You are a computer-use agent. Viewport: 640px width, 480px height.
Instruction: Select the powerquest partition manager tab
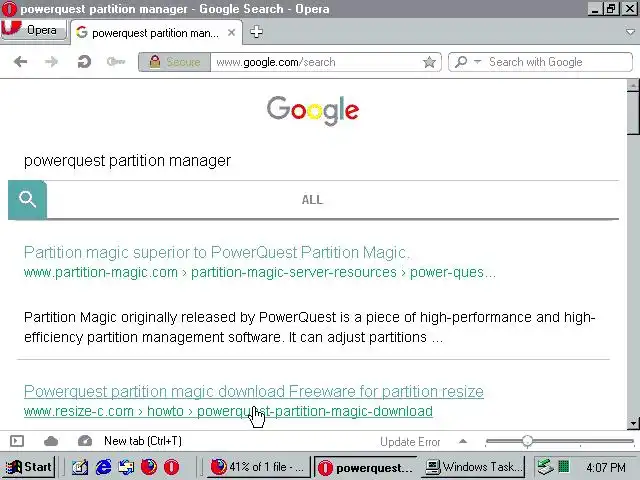pyautogui.click(x=156, y=33)
